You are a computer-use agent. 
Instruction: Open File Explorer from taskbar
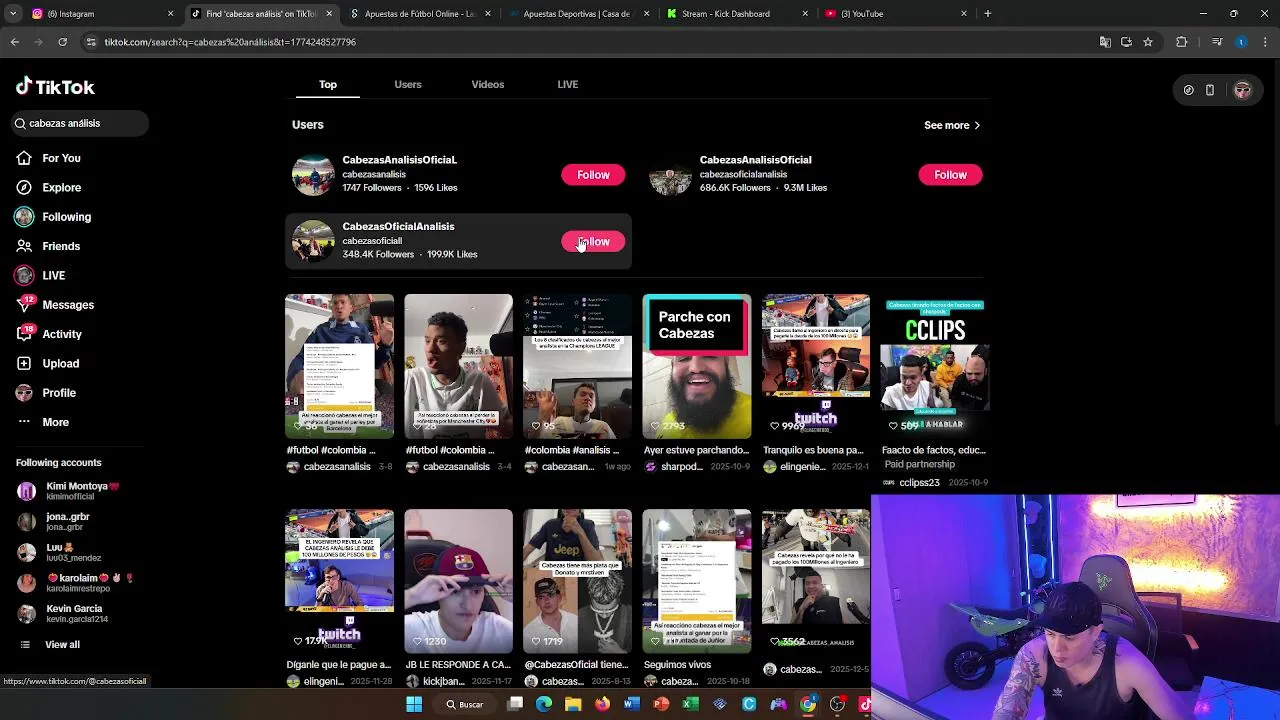(573, 705)
